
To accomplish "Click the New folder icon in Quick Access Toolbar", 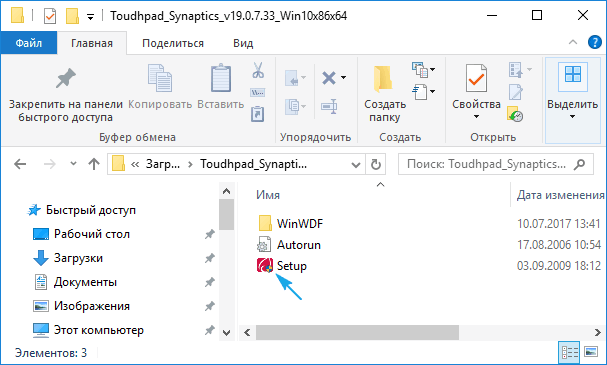I will 72,16.
